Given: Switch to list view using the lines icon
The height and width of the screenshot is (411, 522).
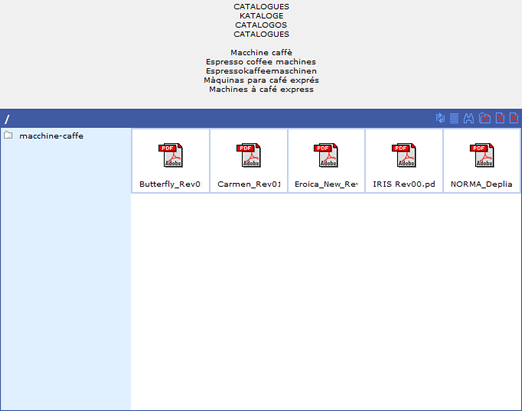Looking at the screenshot, I should [454, 118].
